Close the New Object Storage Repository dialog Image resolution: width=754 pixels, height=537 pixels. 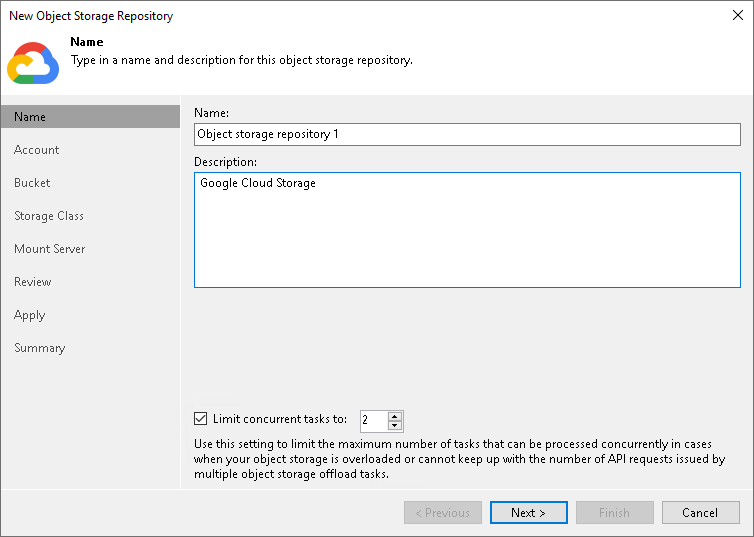pyautogui.click(x=738, y=15)
